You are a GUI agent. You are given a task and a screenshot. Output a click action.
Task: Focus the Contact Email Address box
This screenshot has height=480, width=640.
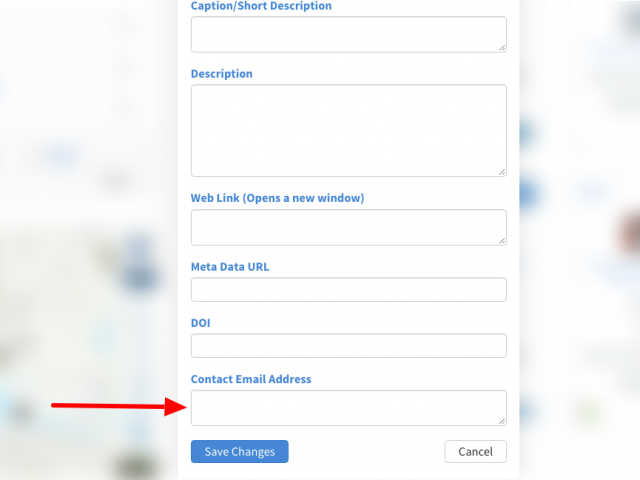[349, 408]
